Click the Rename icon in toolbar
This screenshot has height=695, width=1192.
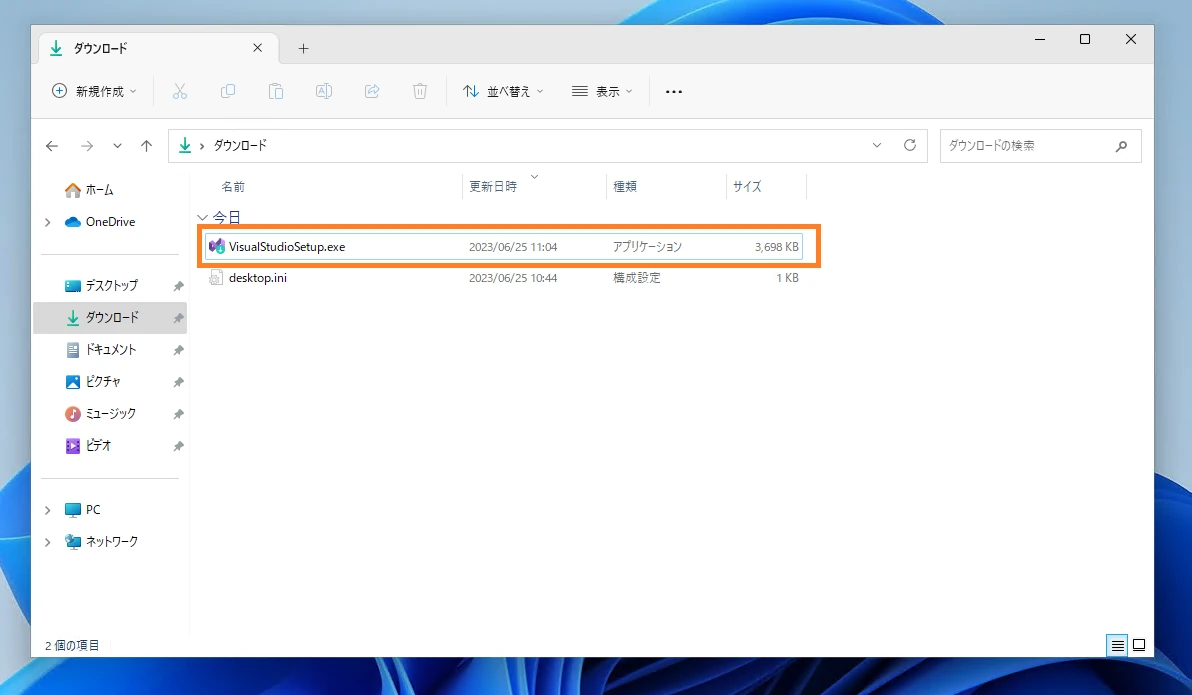click(x=324, y=91)
